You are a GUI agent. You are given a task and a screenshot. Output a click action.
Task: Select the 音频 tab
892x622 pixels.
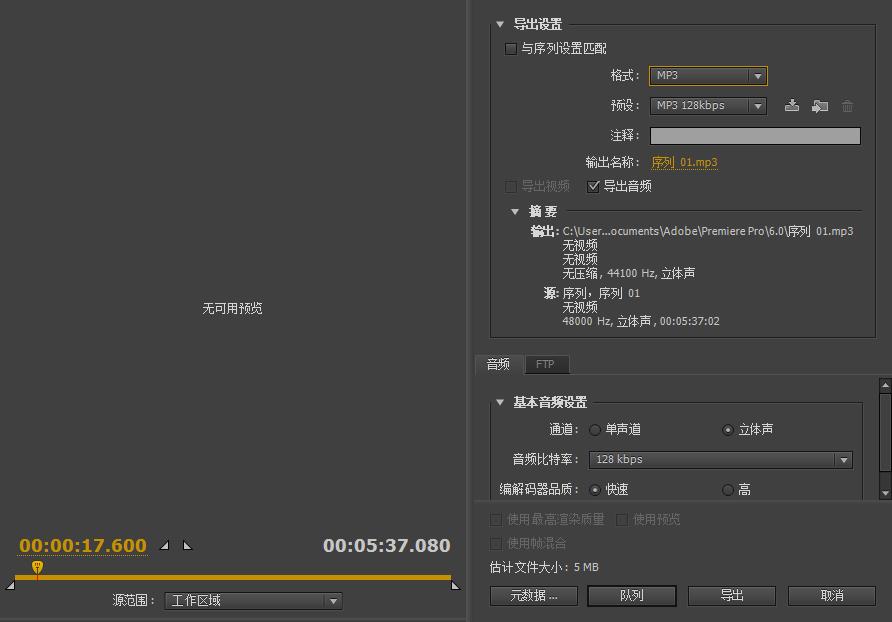point(498,364)
